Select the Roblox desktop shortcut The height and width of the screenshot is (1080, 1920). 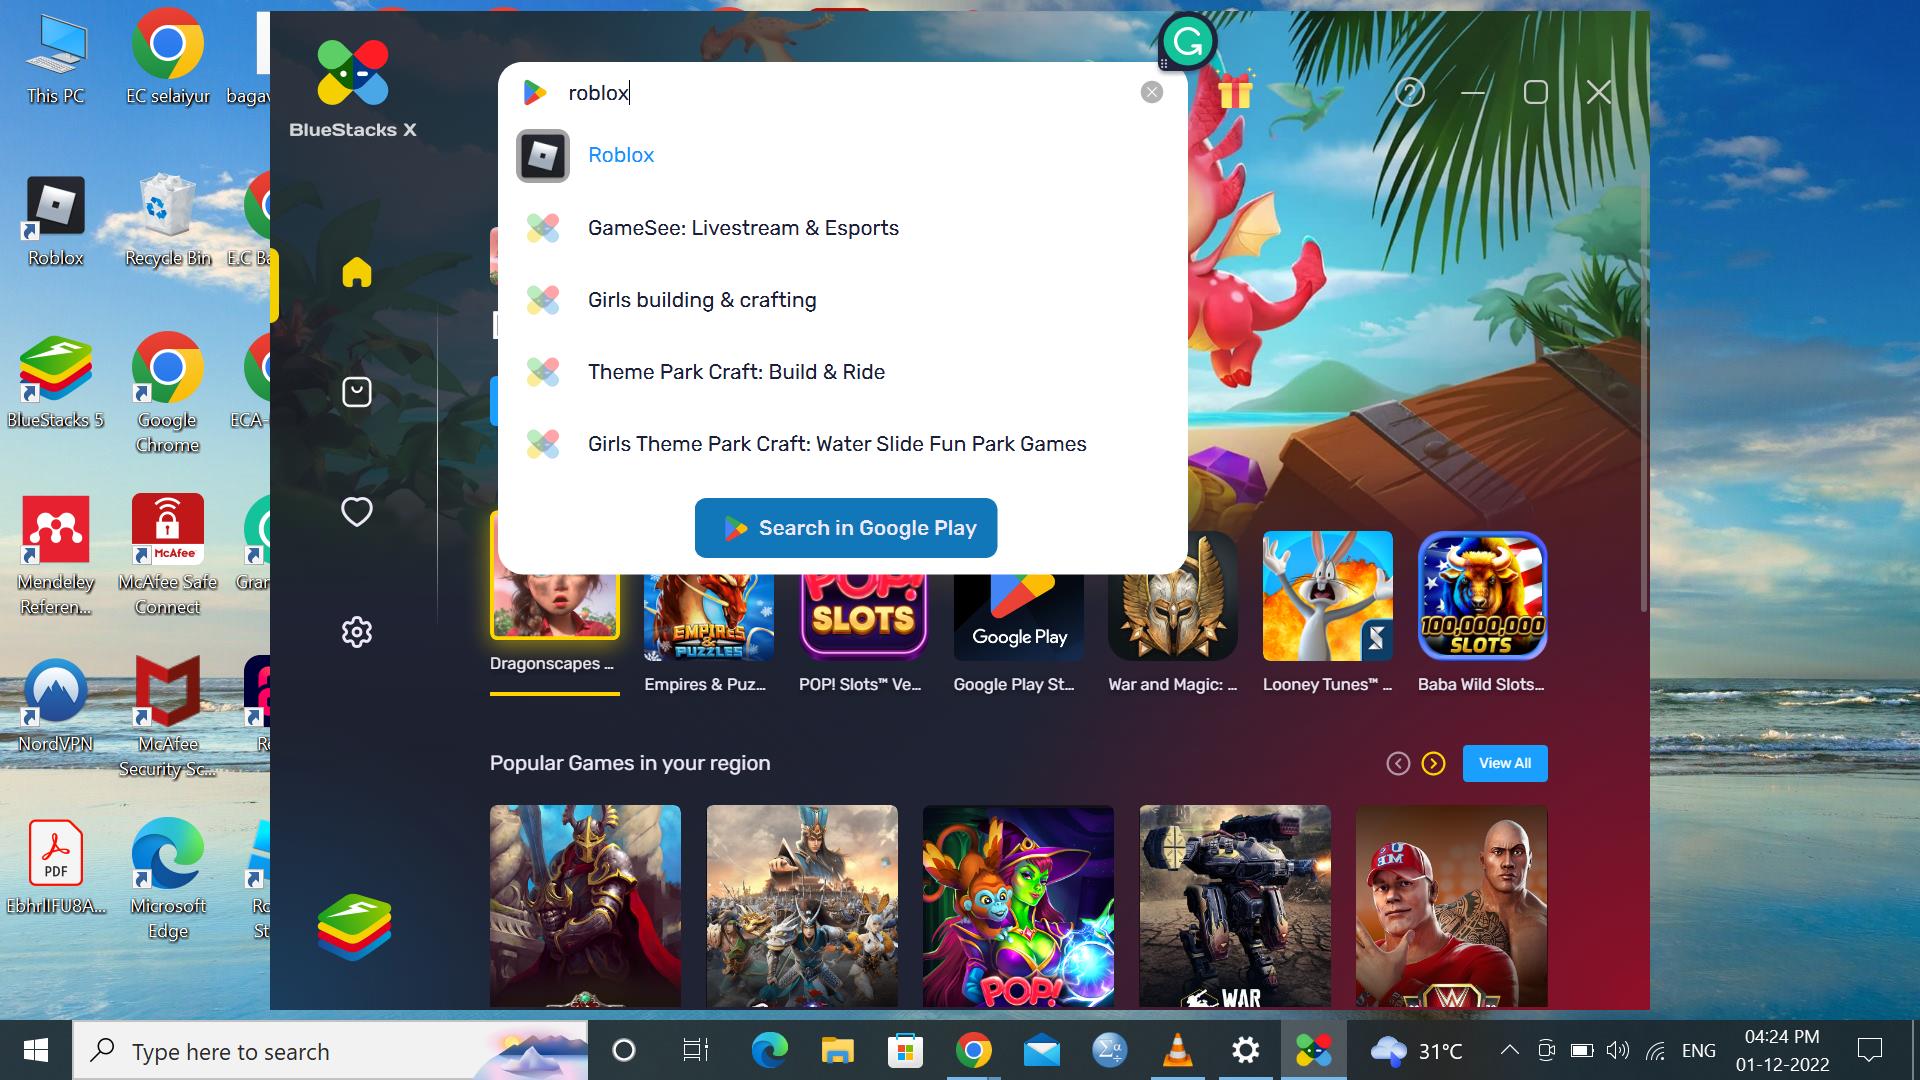[56, 222]
